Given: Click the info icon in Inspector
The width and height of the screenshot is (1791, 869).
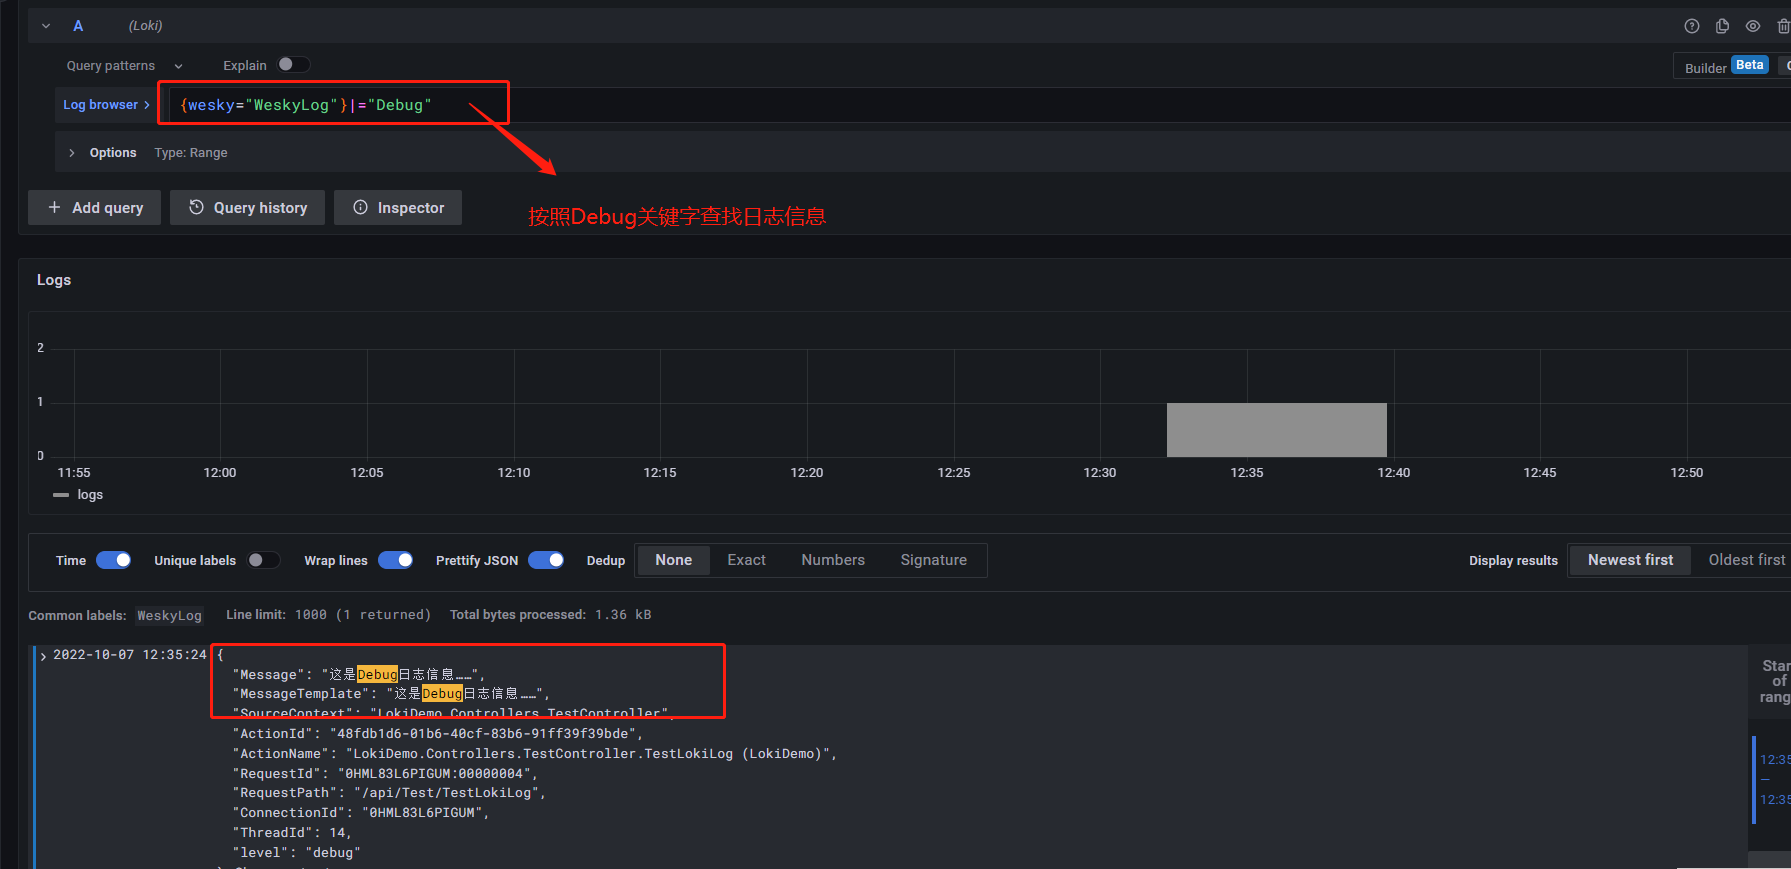Looking at the screenshot, I should 361,207.
